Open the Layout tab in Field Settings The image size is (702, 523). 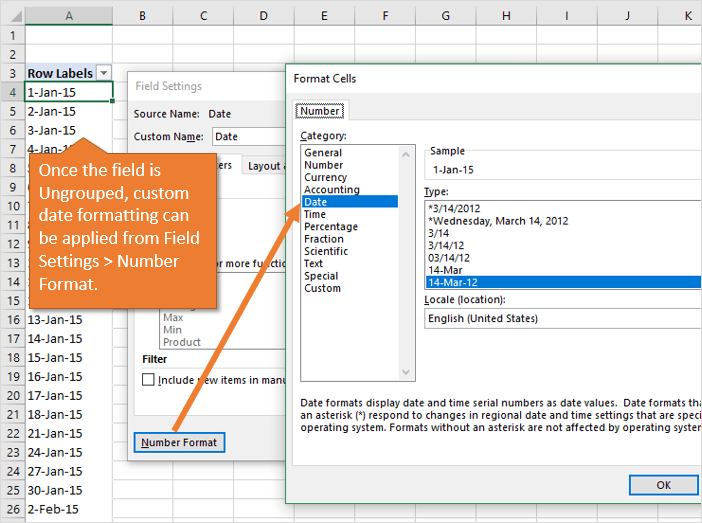click(x=265, y=166)
